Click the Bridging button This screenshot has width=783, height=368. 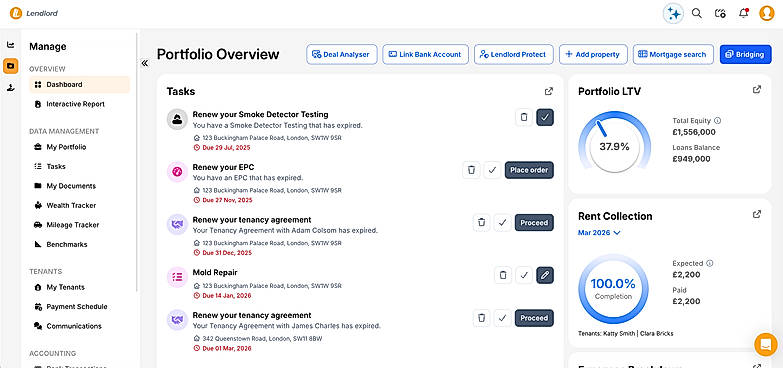[x=745, y=54]
